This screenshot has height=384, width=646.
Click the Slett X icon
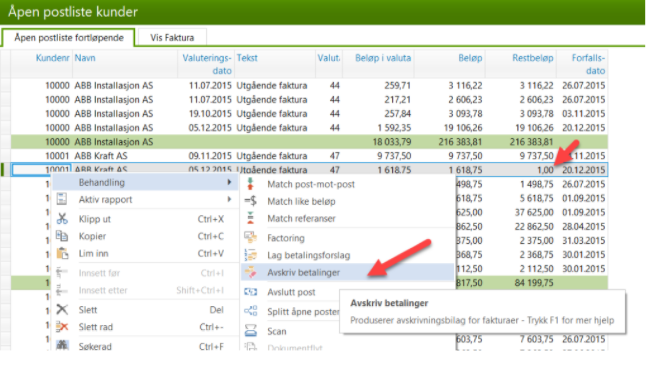[x=62, y=309]
